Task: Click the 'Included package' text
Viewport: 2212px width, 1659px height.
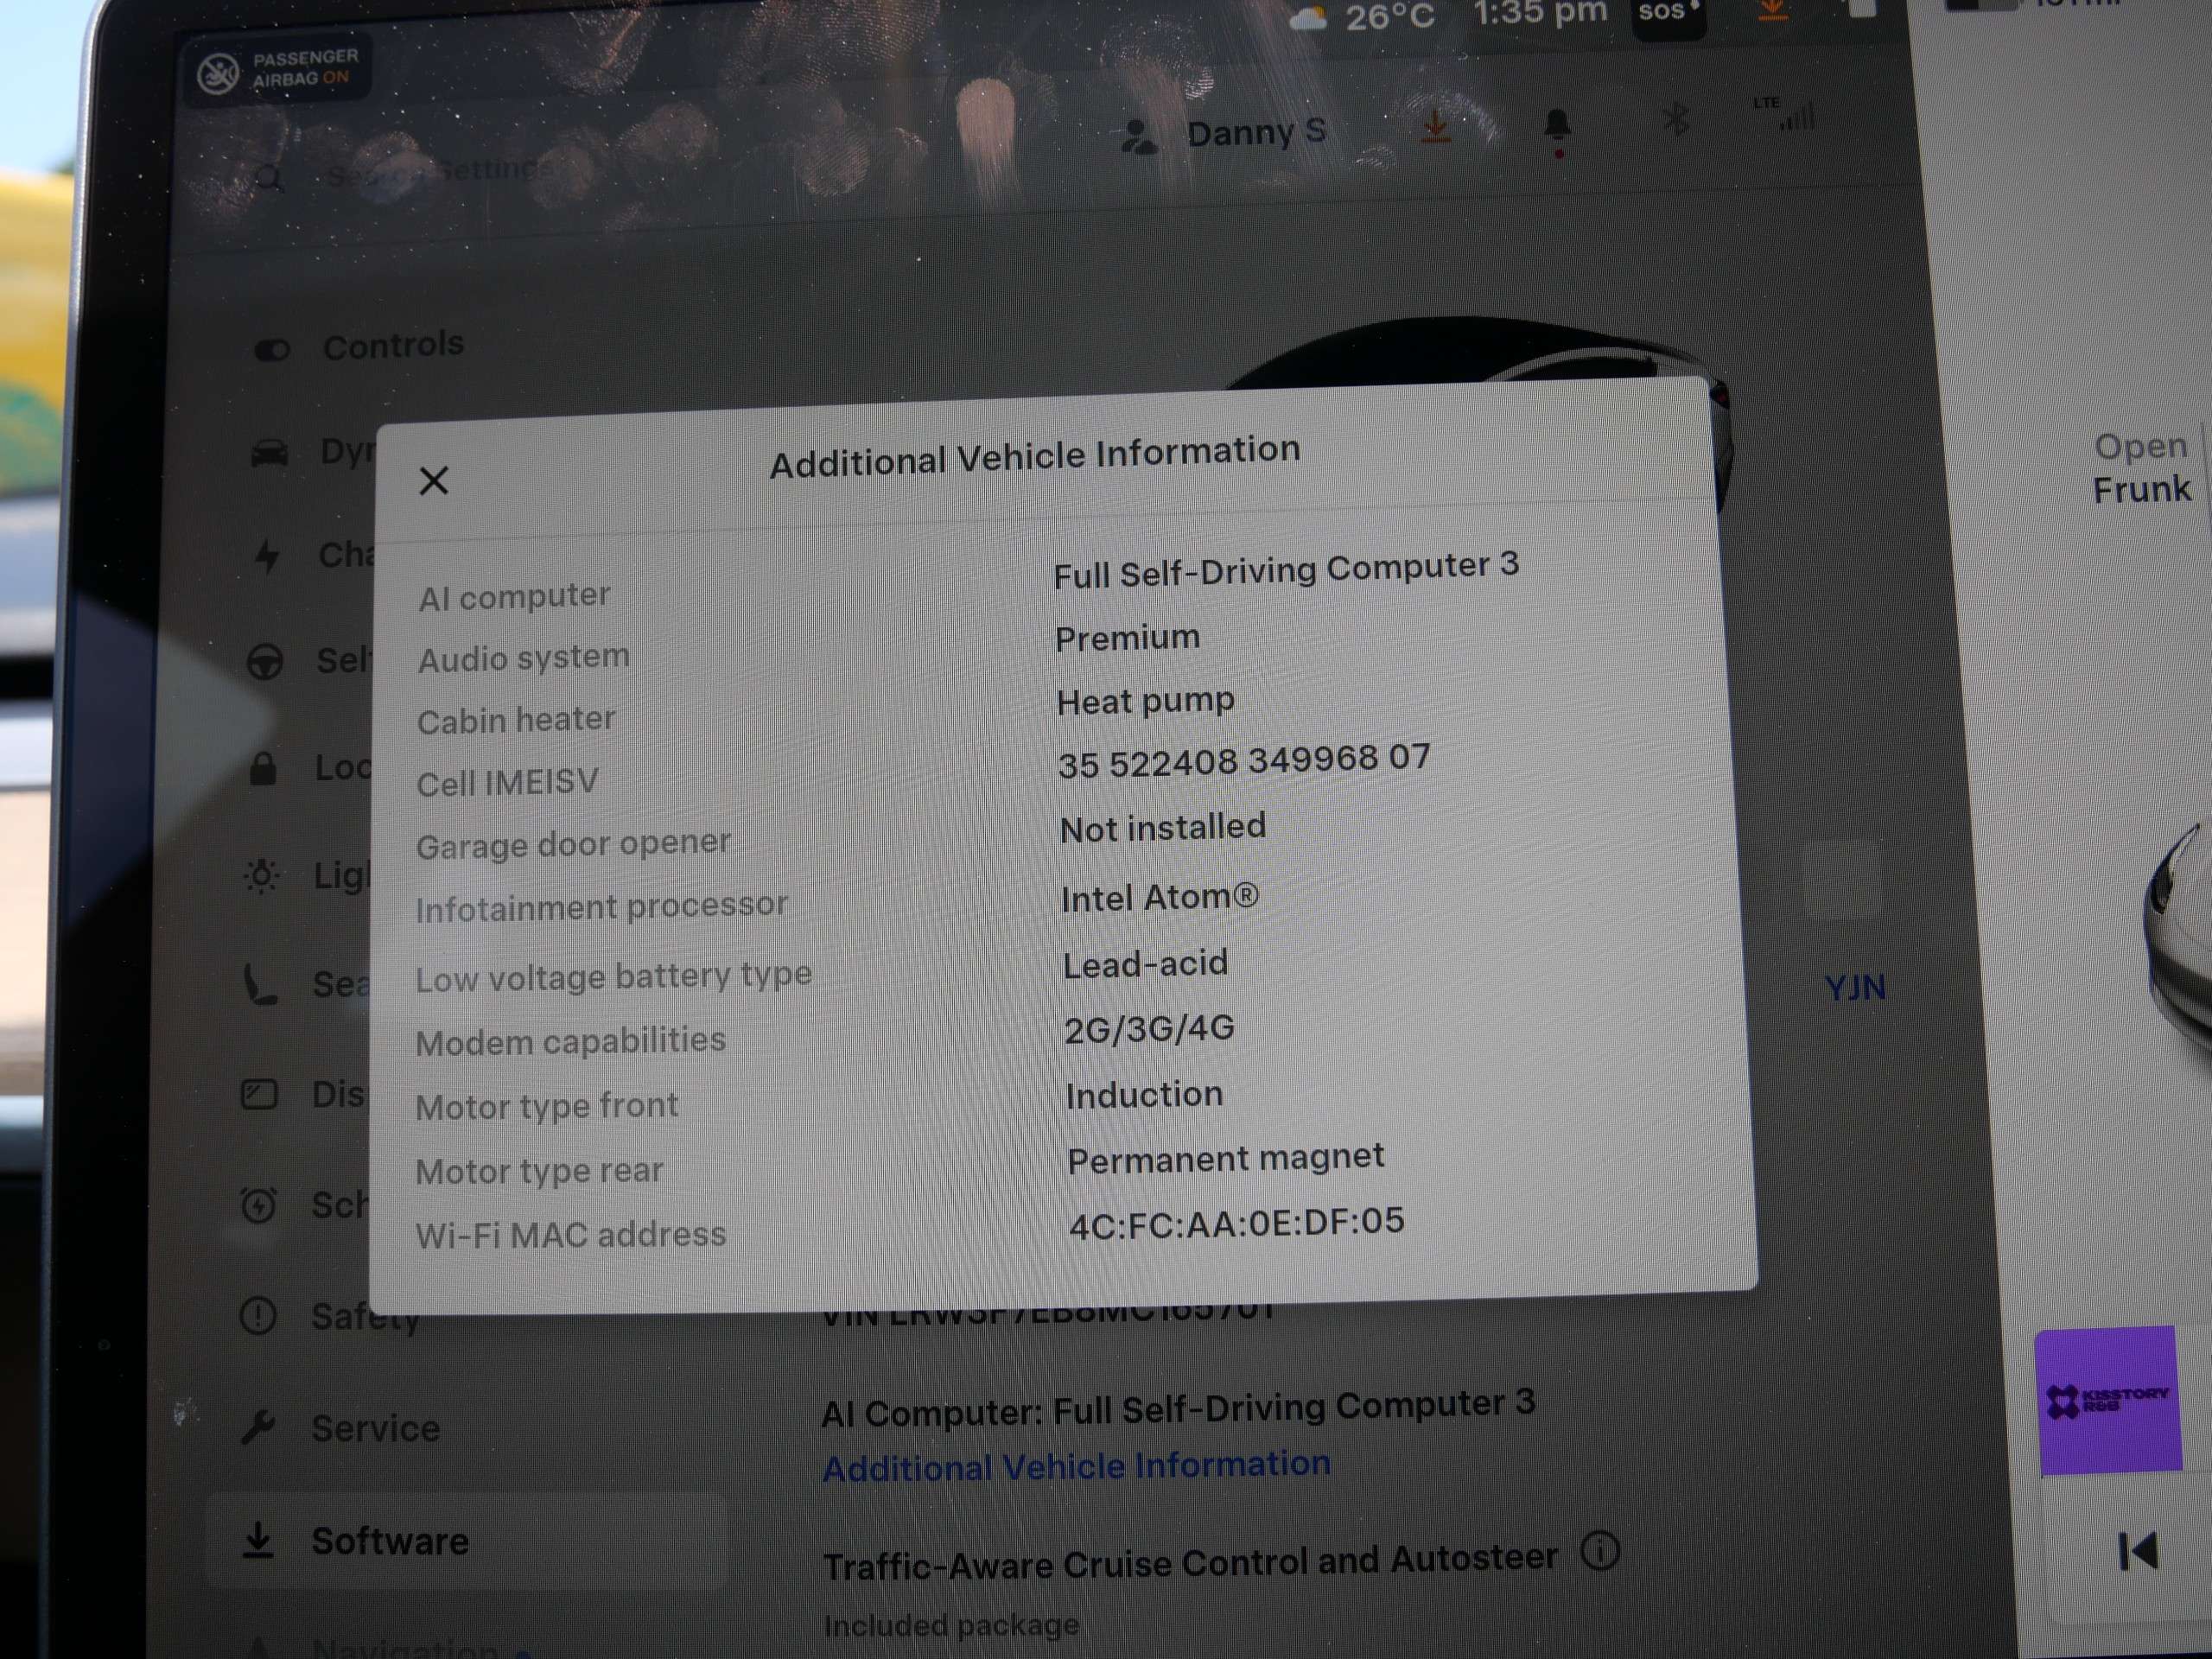Action: tap(951, 1625)
